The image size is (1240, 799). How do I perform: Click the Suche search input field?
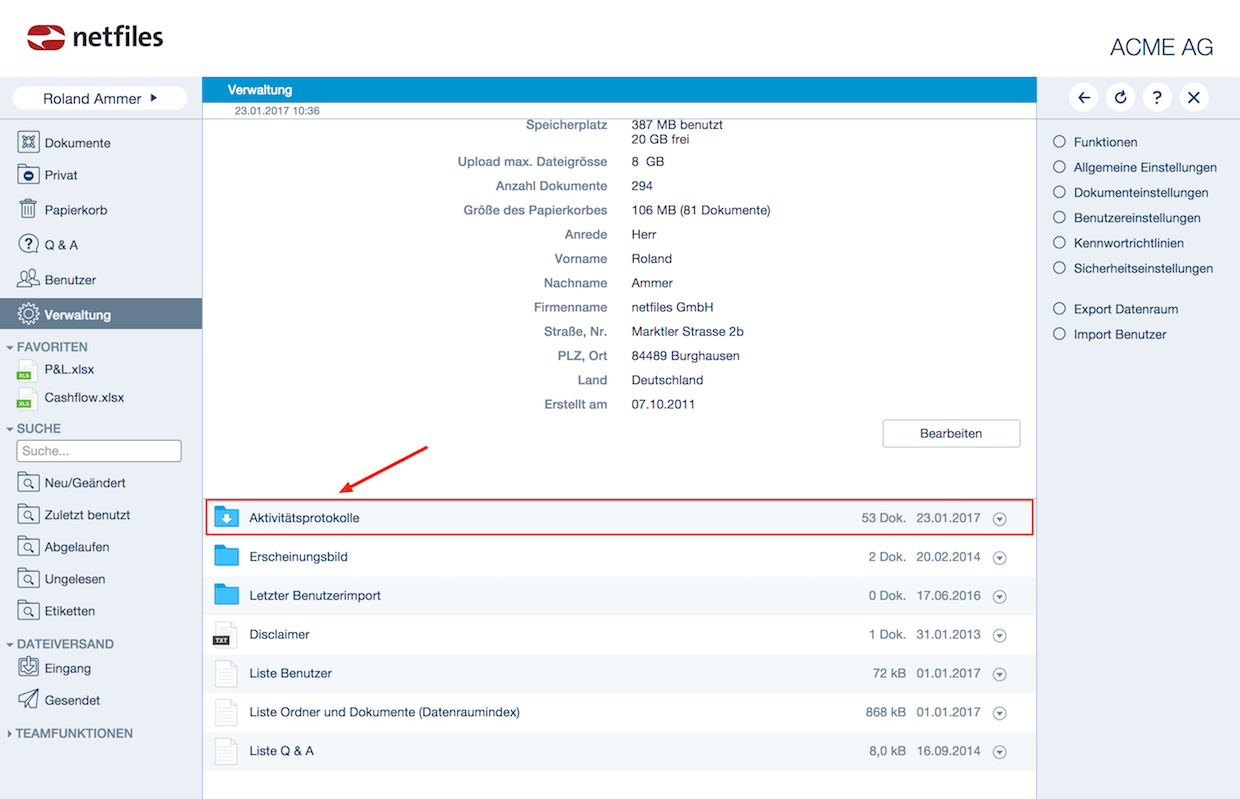(x=99, y=451)
